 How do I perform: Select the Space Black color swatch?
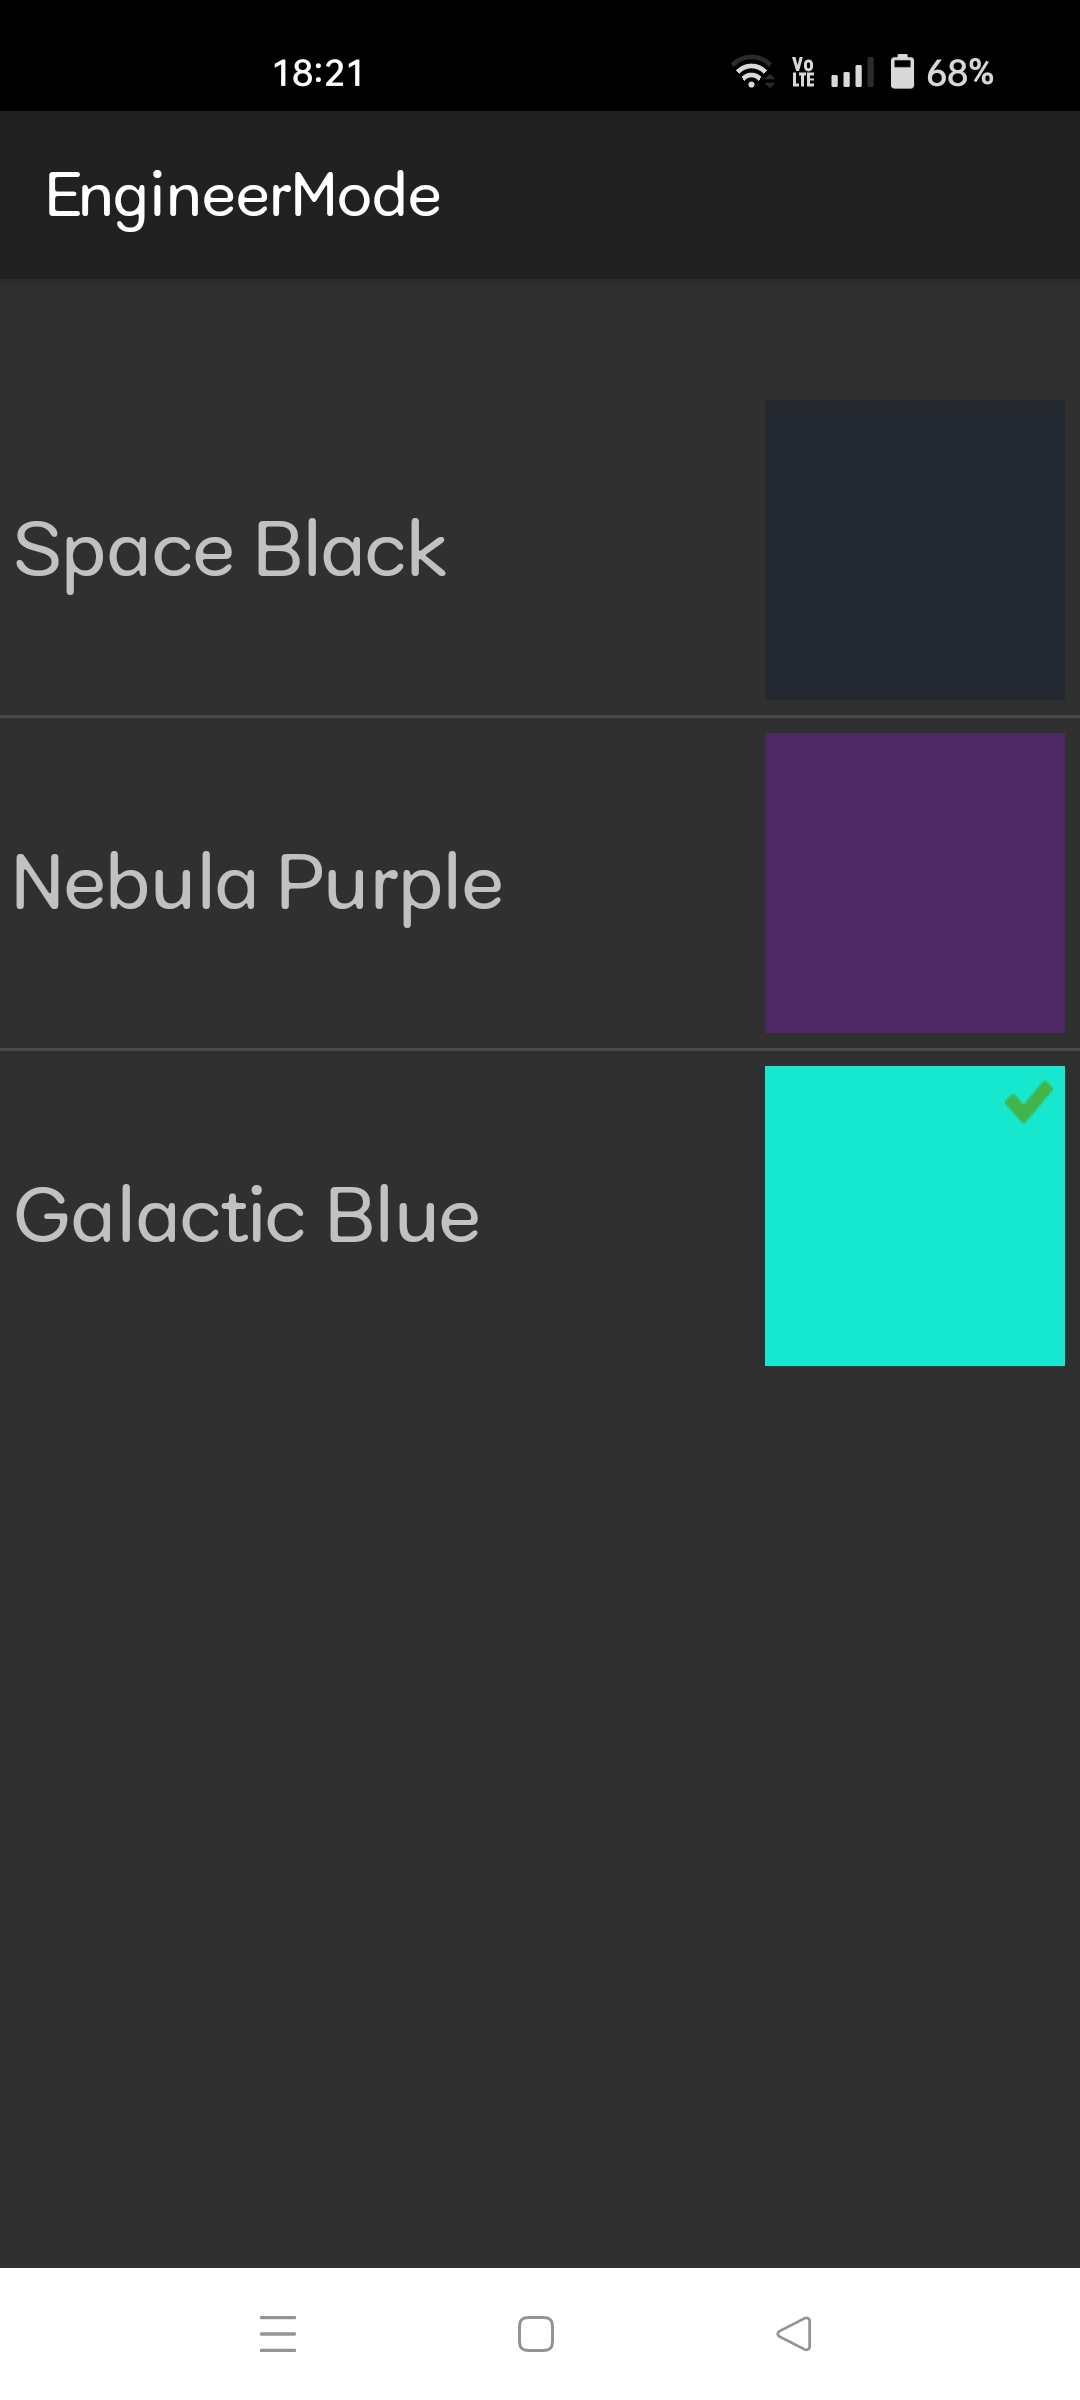click(915, 550)
